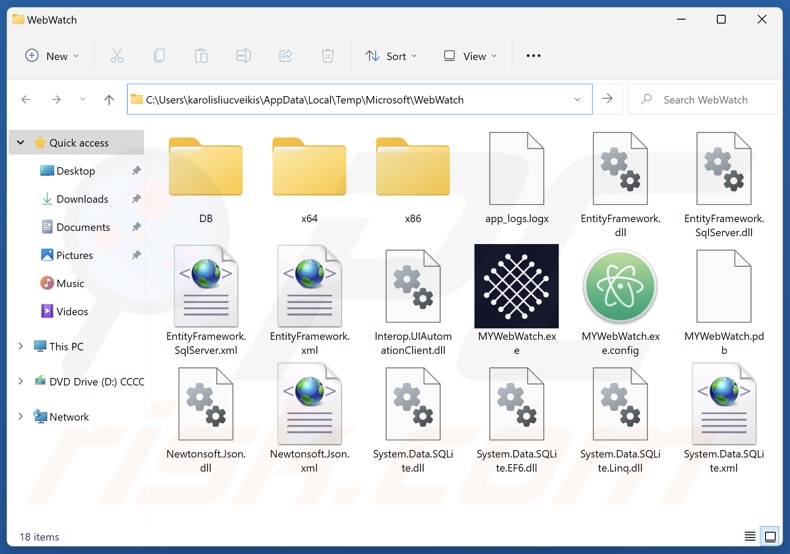Select the Newtonsoft.Json.dll file
The height and width of the screenshot is (554, 790).
(x=206, y=419)
